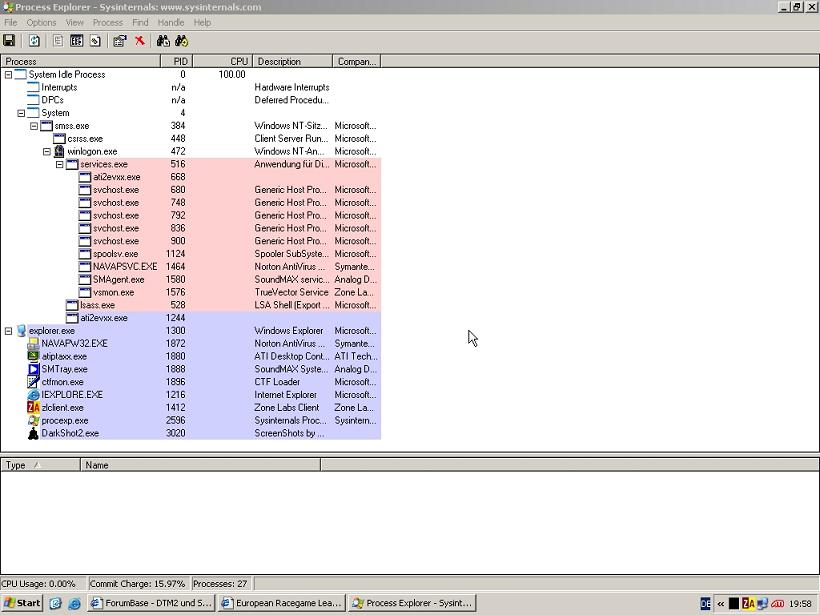Click the SMTray.exe SoundMAX icon
Screen dimensions: 820x615
coord(33,369)
